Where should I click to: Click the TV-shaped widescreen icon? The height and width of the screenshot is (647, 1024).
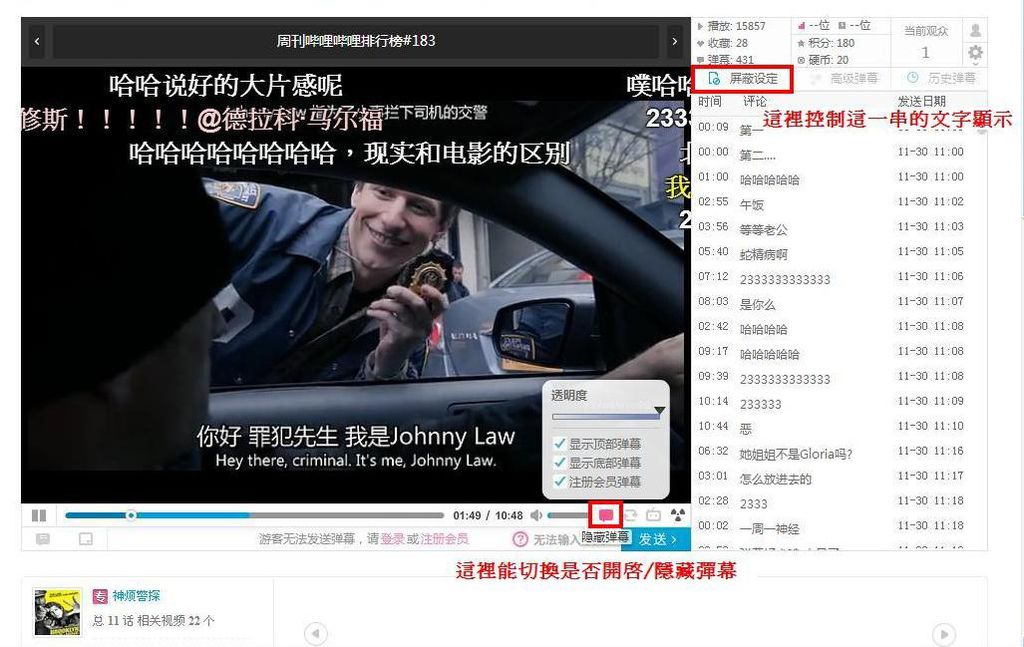654,515
